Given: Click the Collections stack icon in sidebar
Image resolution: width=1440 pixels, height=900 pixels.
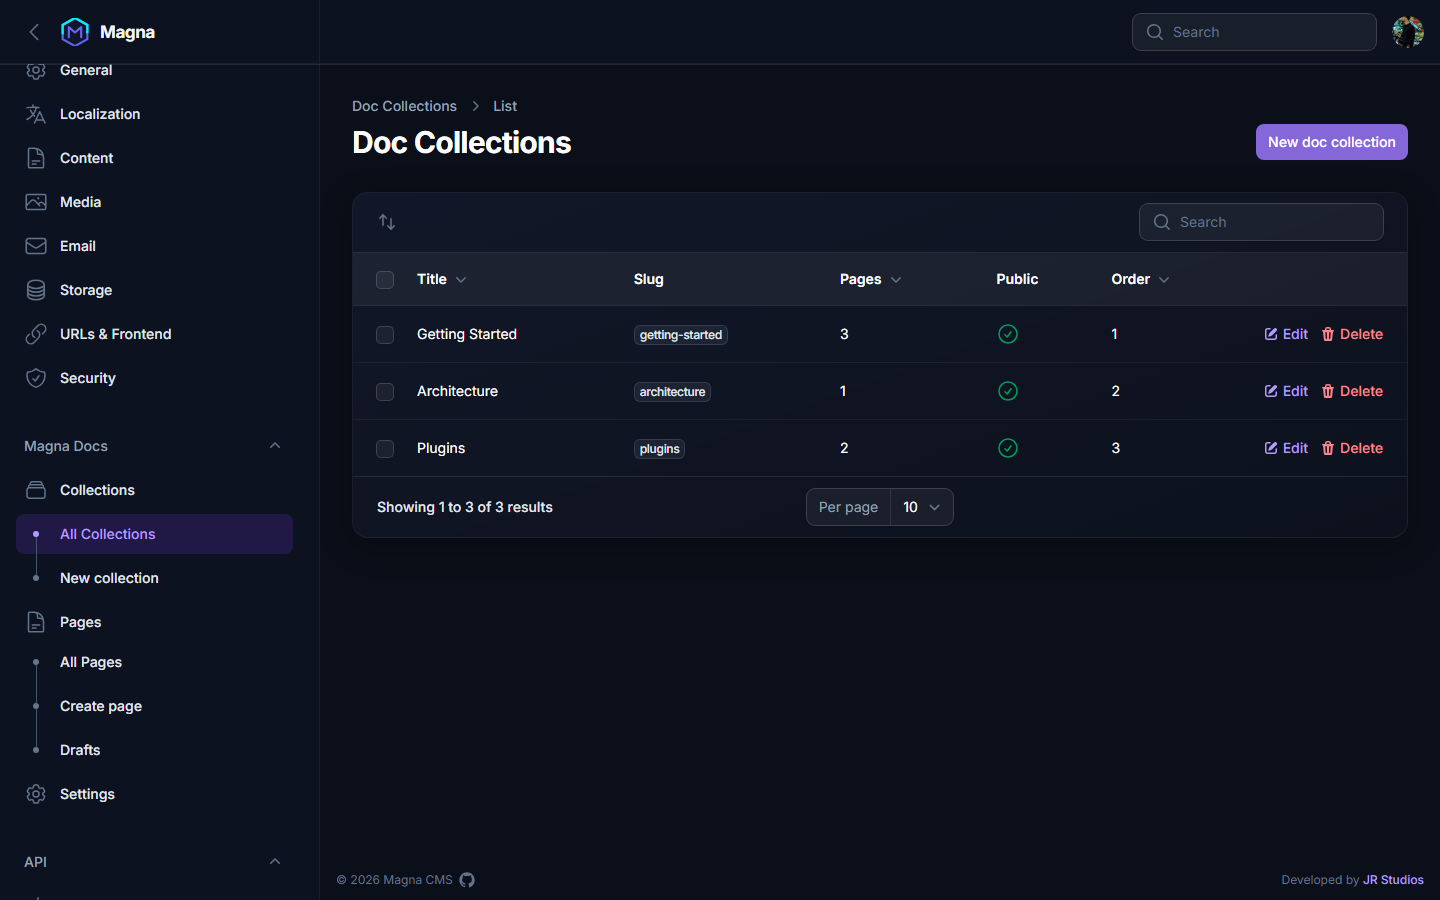Looking at the screenshot, I should pyautogui.click(x=36, y=490).
